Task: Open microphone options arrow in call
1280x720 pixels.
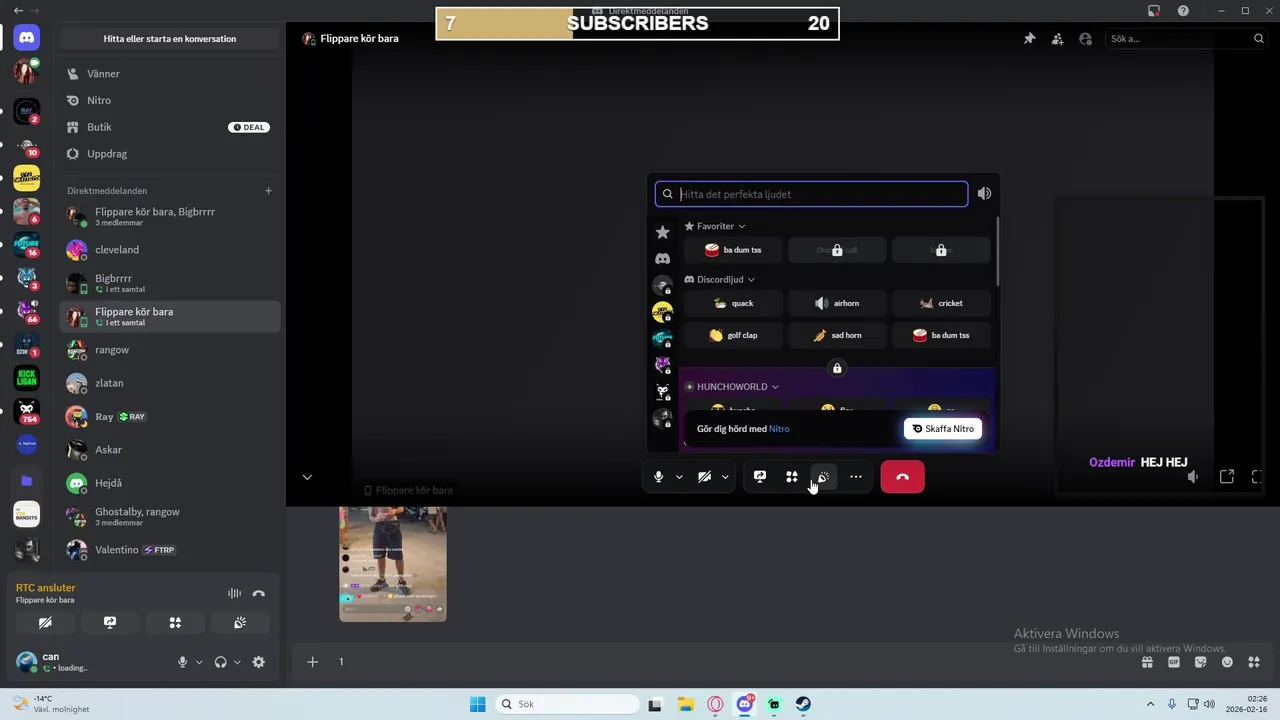Action: (x=679, y=477)
